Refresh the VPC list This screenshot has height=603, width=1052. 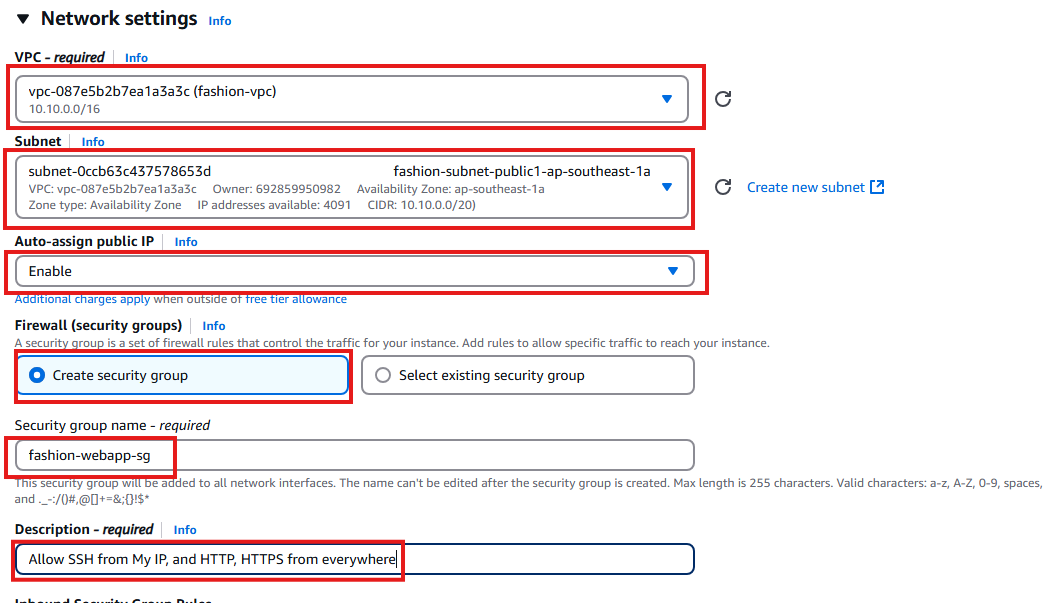[x=723, y=99]
